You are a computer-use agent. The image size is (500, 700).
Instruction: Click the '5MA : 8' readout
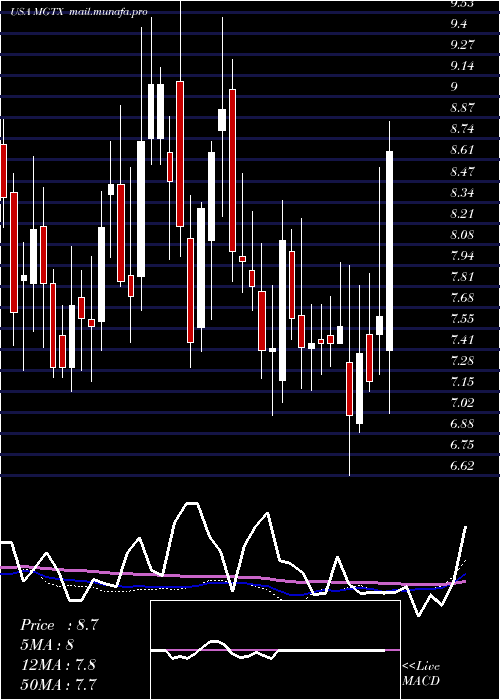(x=47, y=645)
